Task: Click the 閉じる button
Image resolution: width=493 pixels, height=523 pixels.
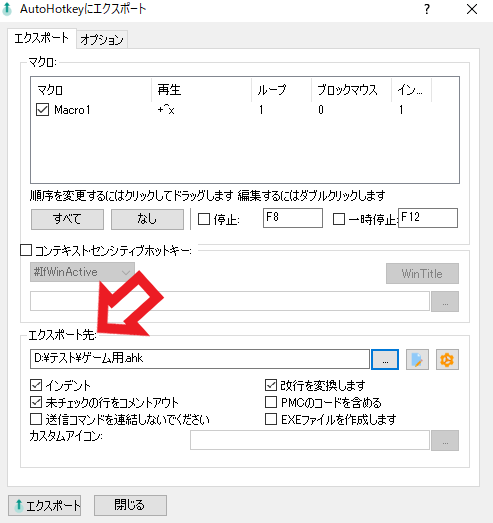Action: (x=130, y=505)
